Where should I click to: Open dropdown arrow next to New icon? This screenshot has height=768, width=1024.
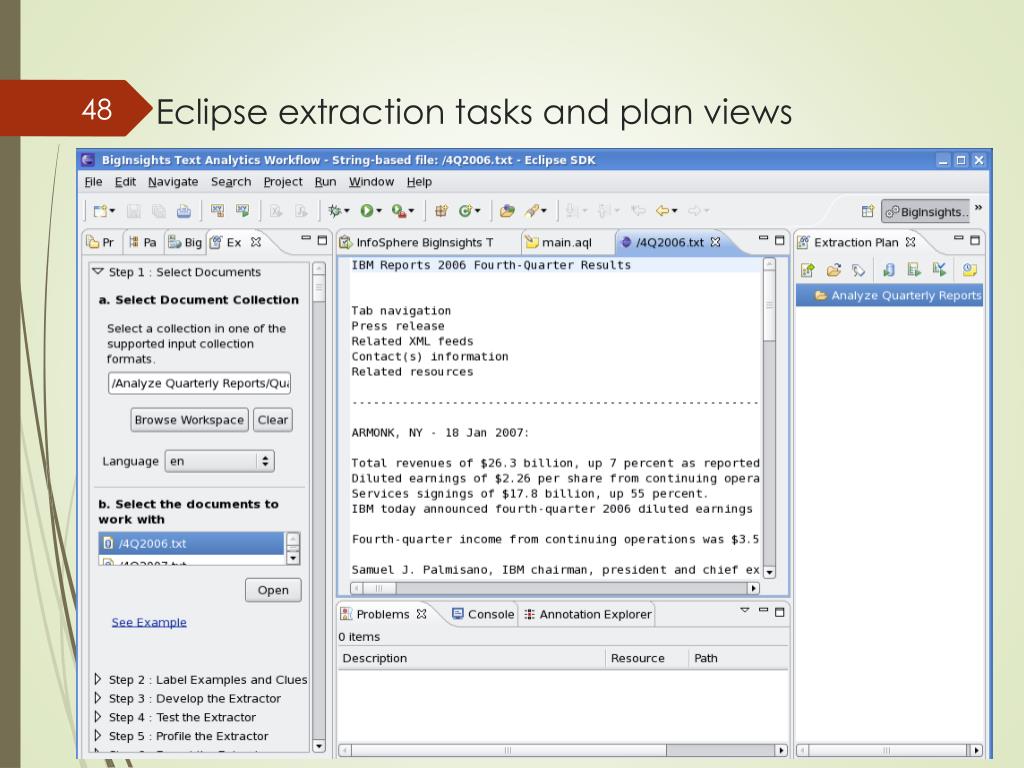pos(112,211)
